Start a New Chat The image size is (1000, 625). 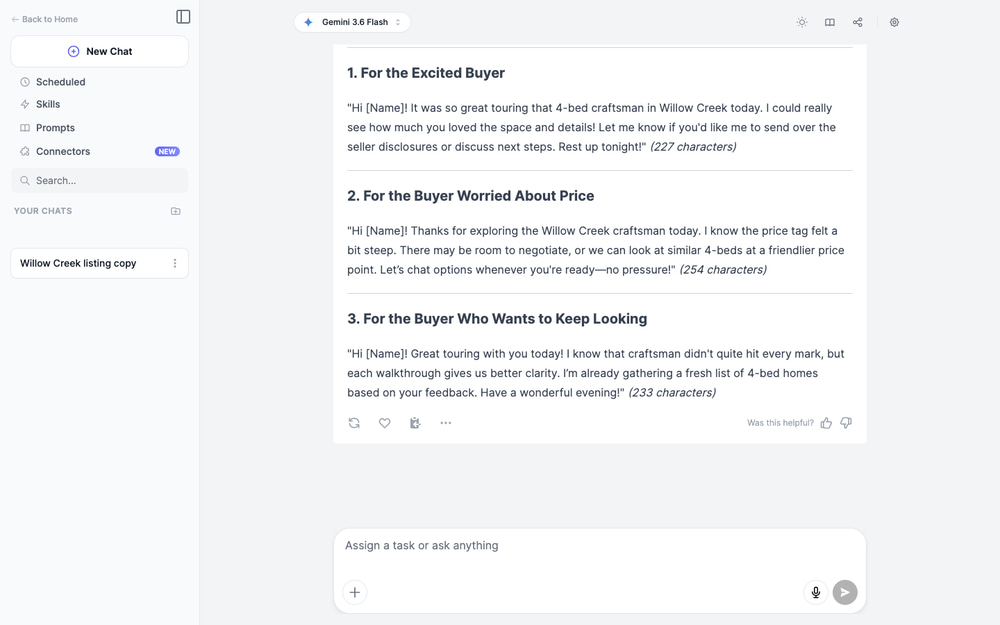point(99,51)
